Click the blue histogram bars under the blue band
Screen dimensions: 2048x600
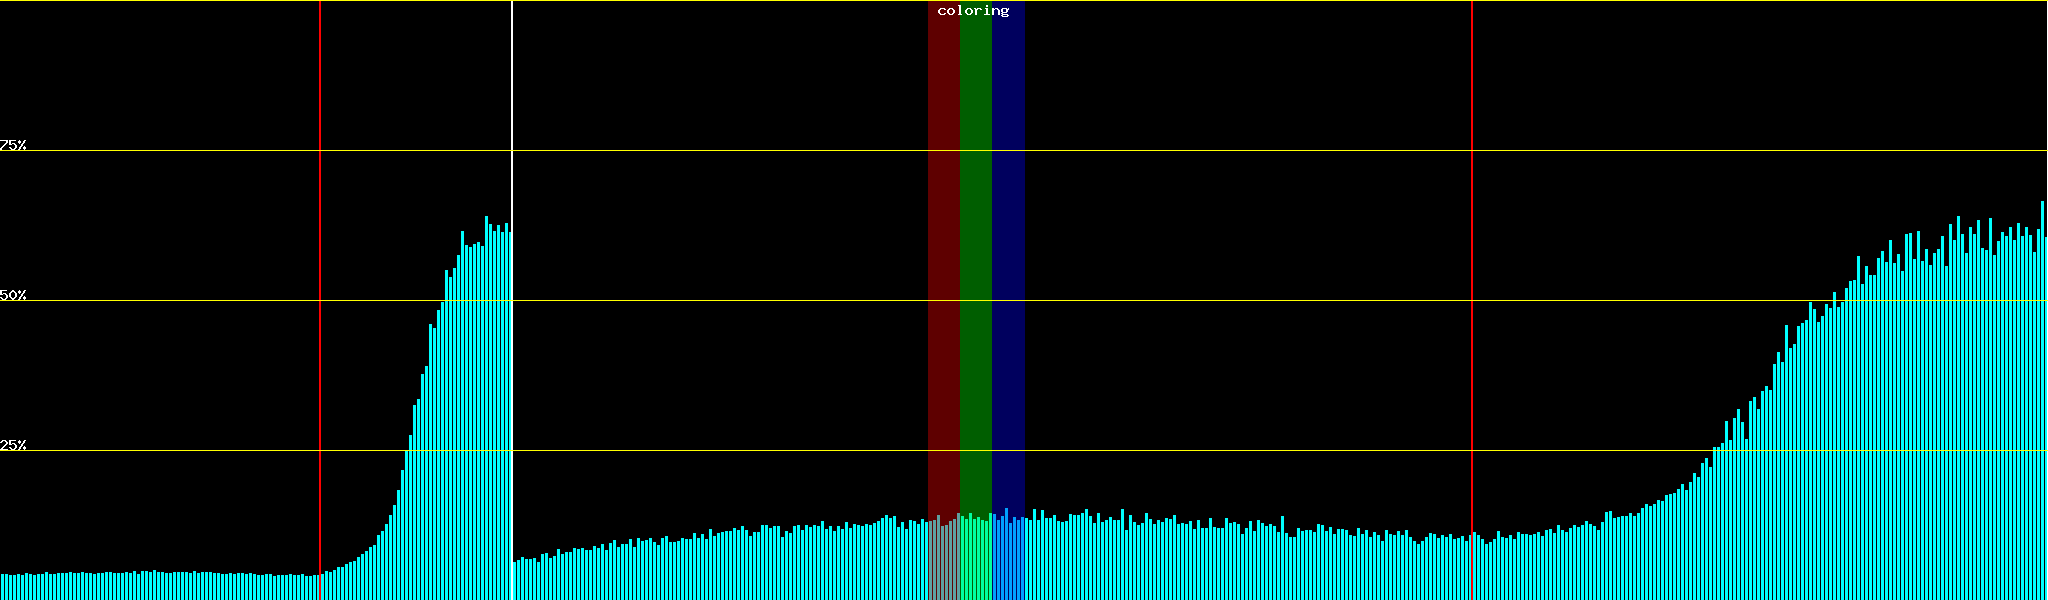(1008, 560)
